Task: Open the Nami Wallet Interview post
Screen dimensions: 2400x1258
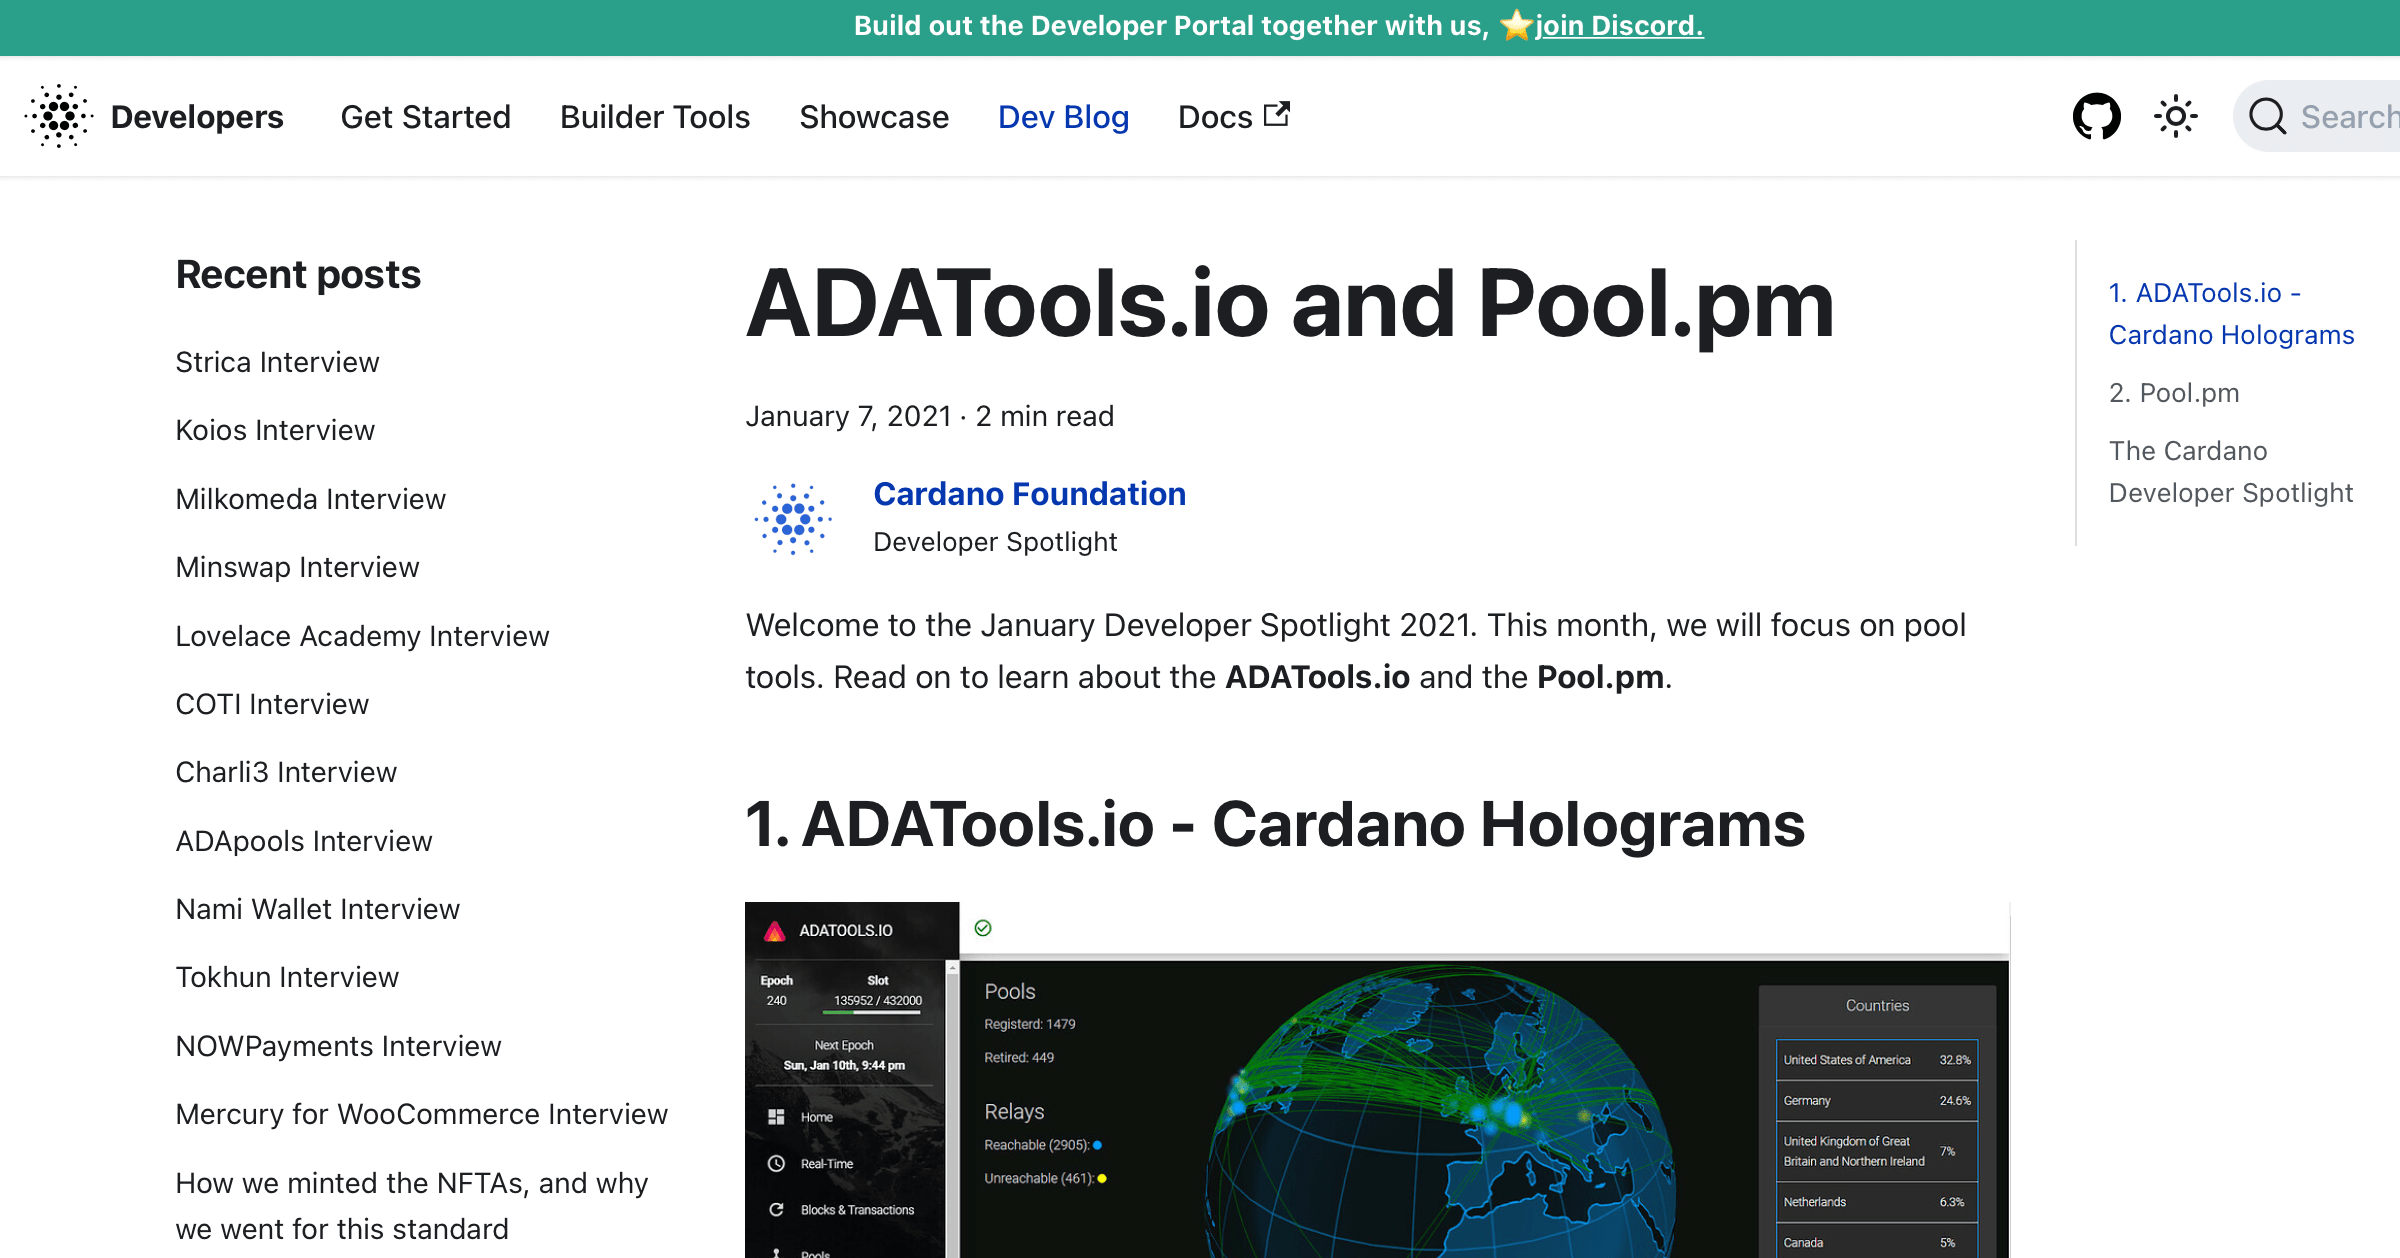Action: tap(317, 909)
